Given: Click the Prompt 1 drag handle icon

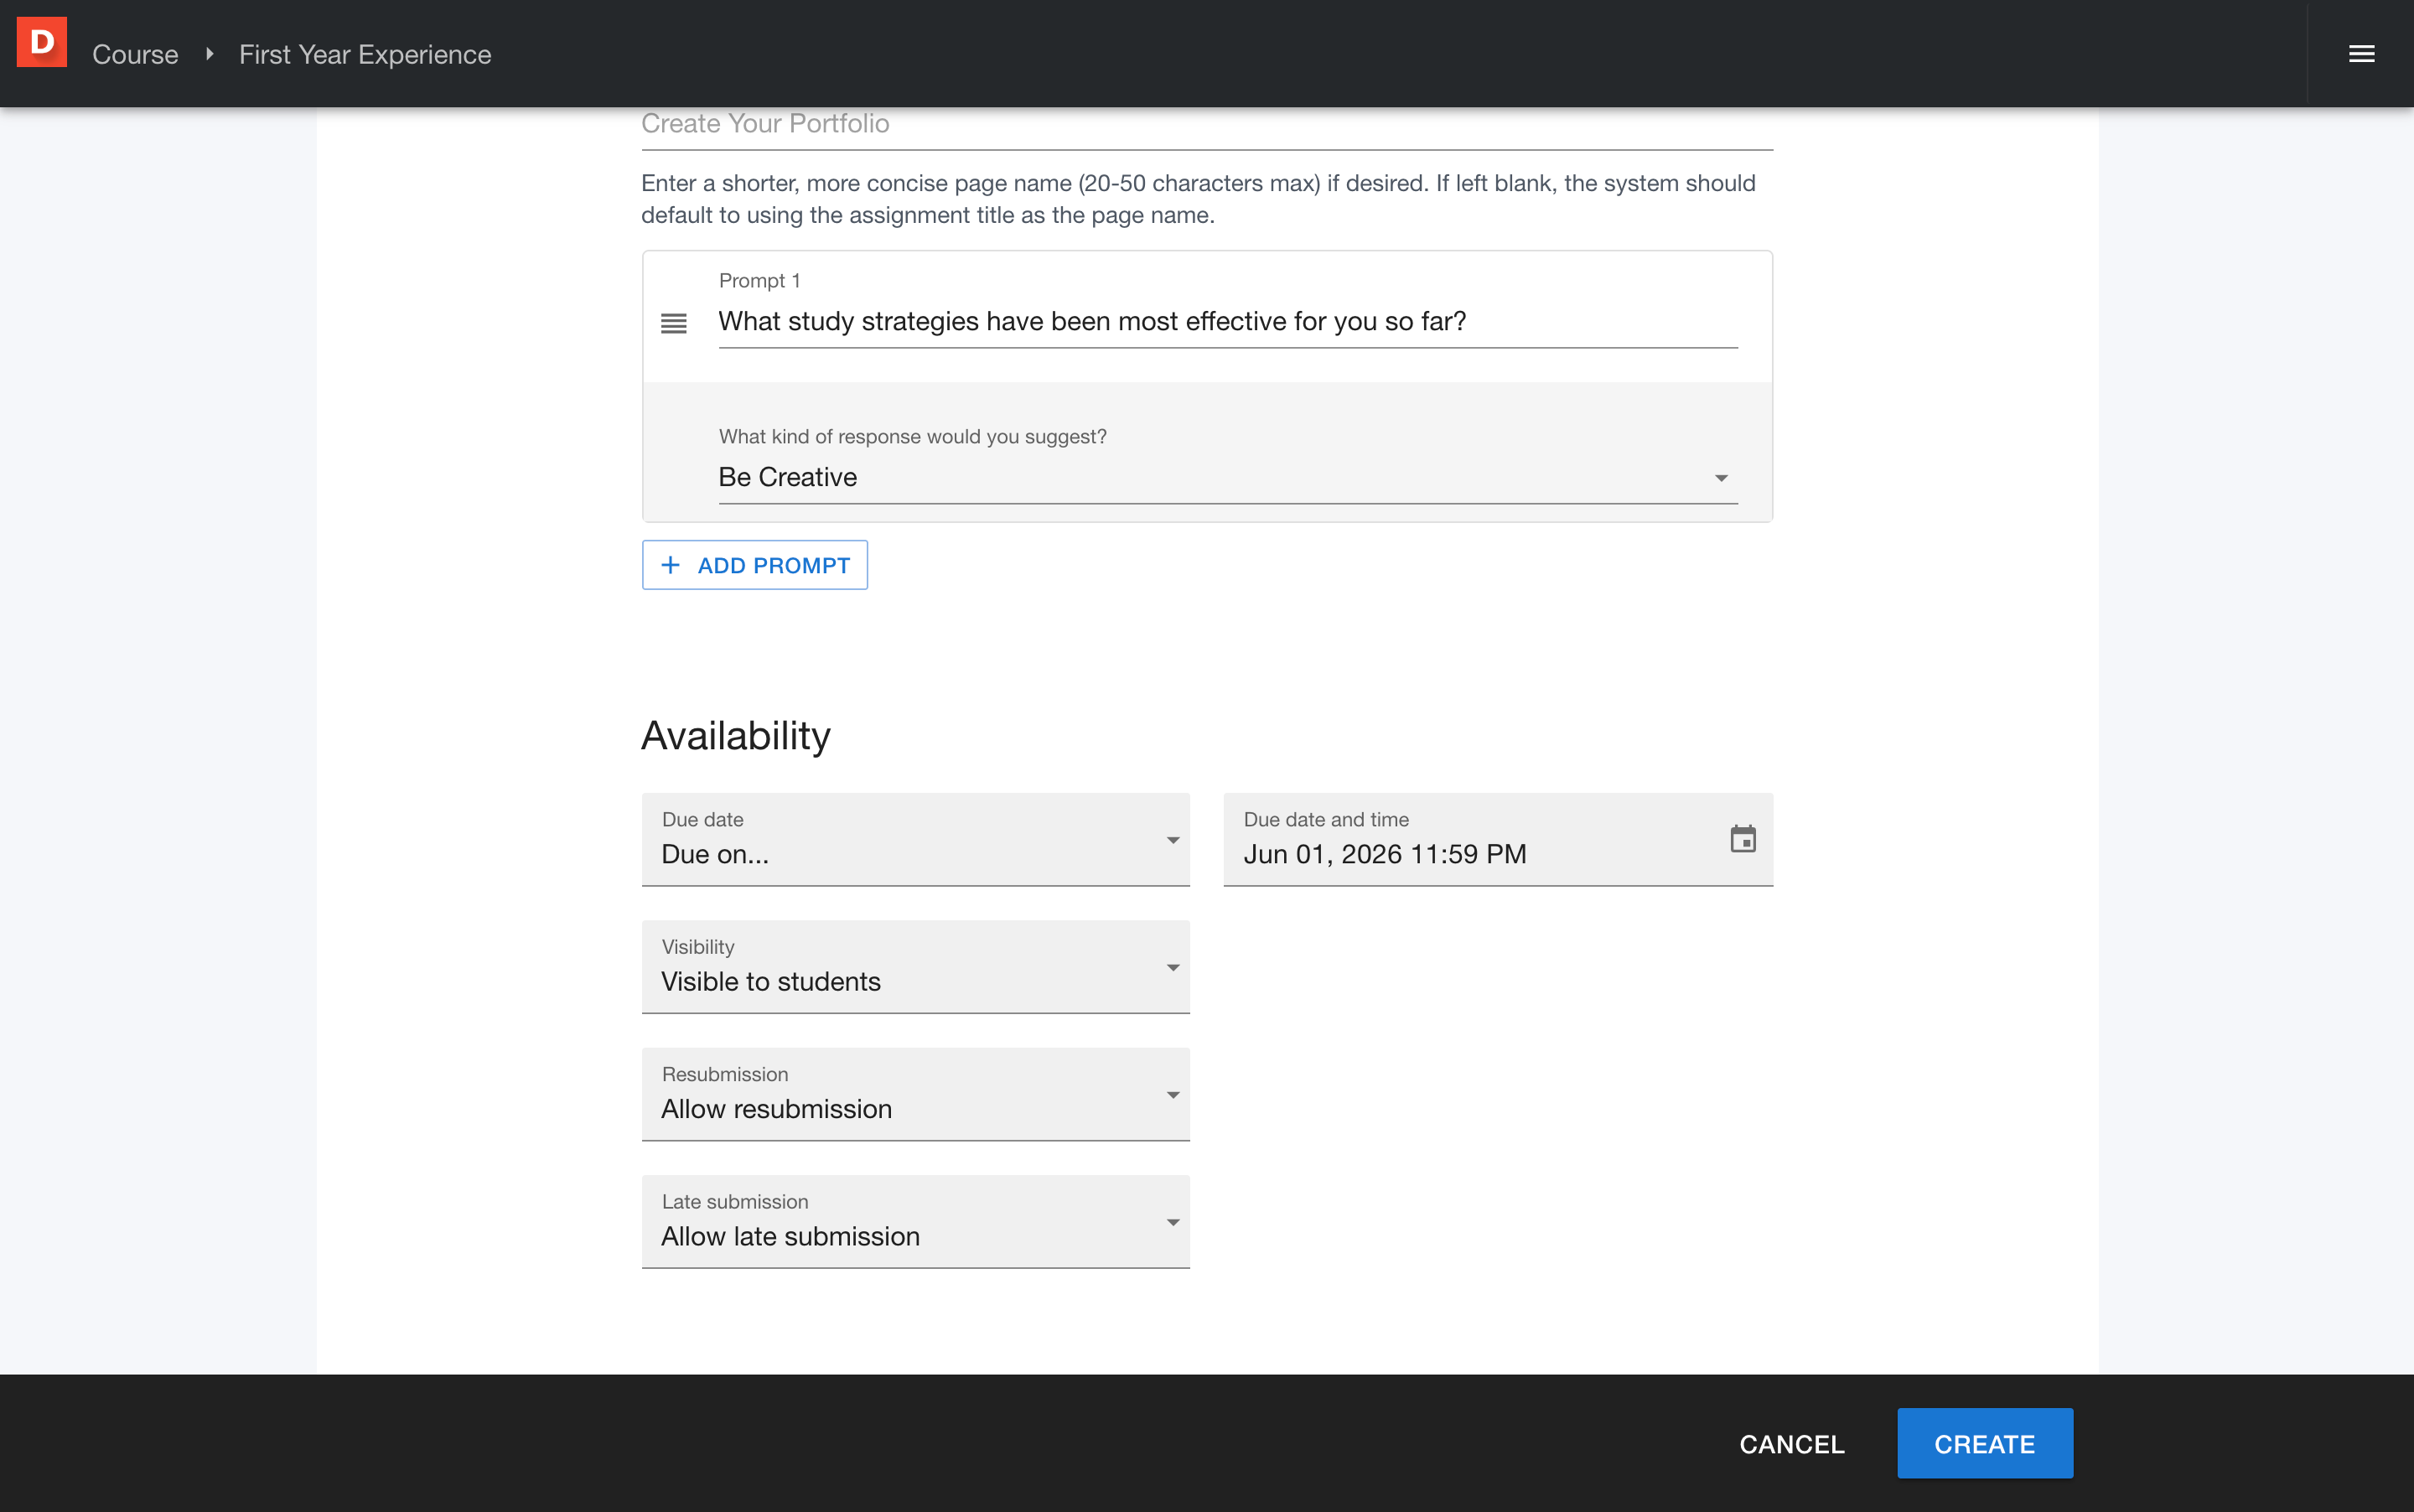Looking at the screenshot, I should (674, 323).
